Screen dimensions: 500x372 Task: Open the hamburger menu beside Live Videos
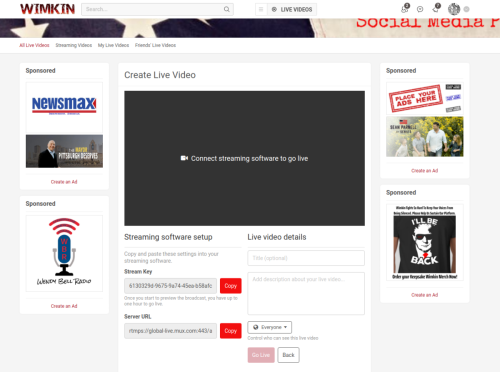click(x=261, y=9)
